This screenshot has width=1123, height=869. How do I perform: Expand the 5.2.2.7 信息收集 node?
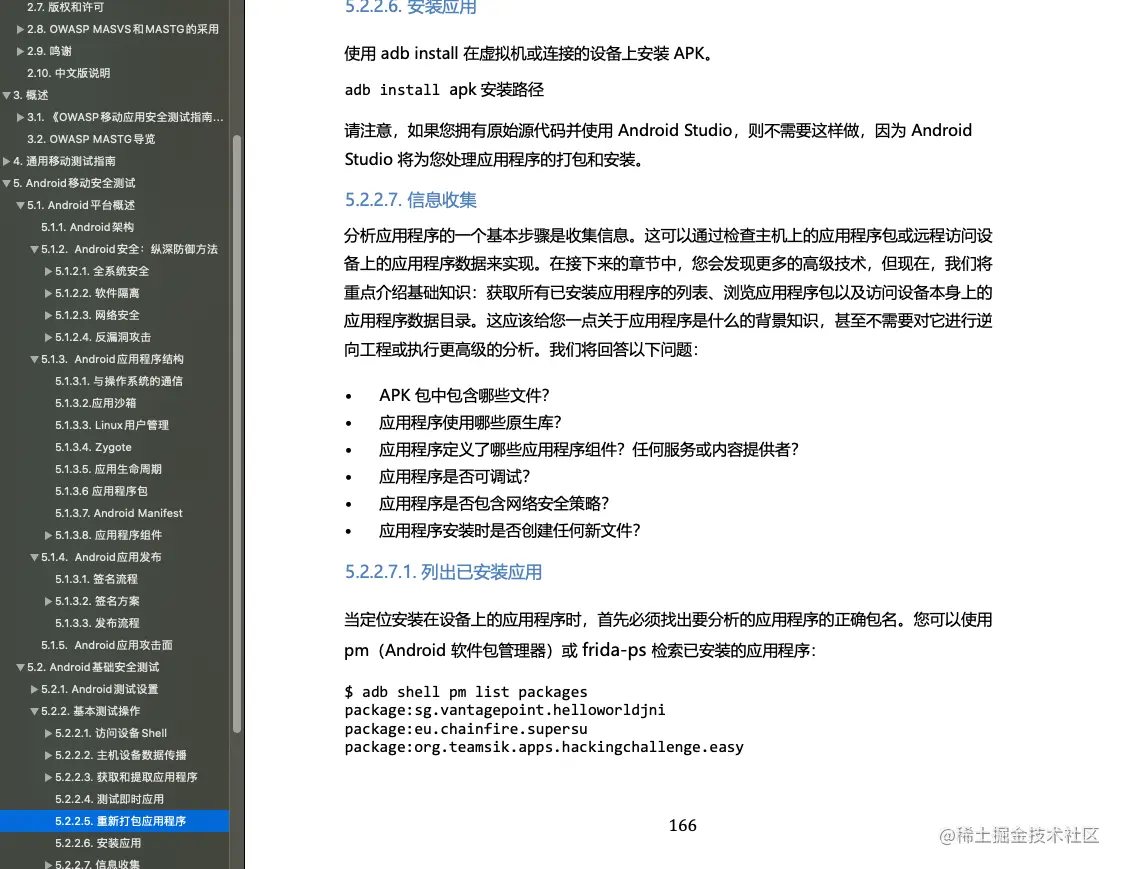(48, 864)
